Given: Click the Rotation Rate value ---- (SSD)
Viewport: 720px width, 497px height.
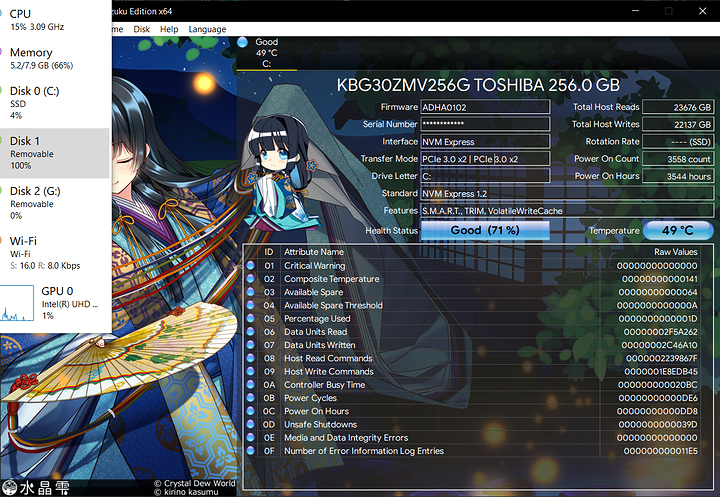Looking at the screenshot, I should 678,141.
